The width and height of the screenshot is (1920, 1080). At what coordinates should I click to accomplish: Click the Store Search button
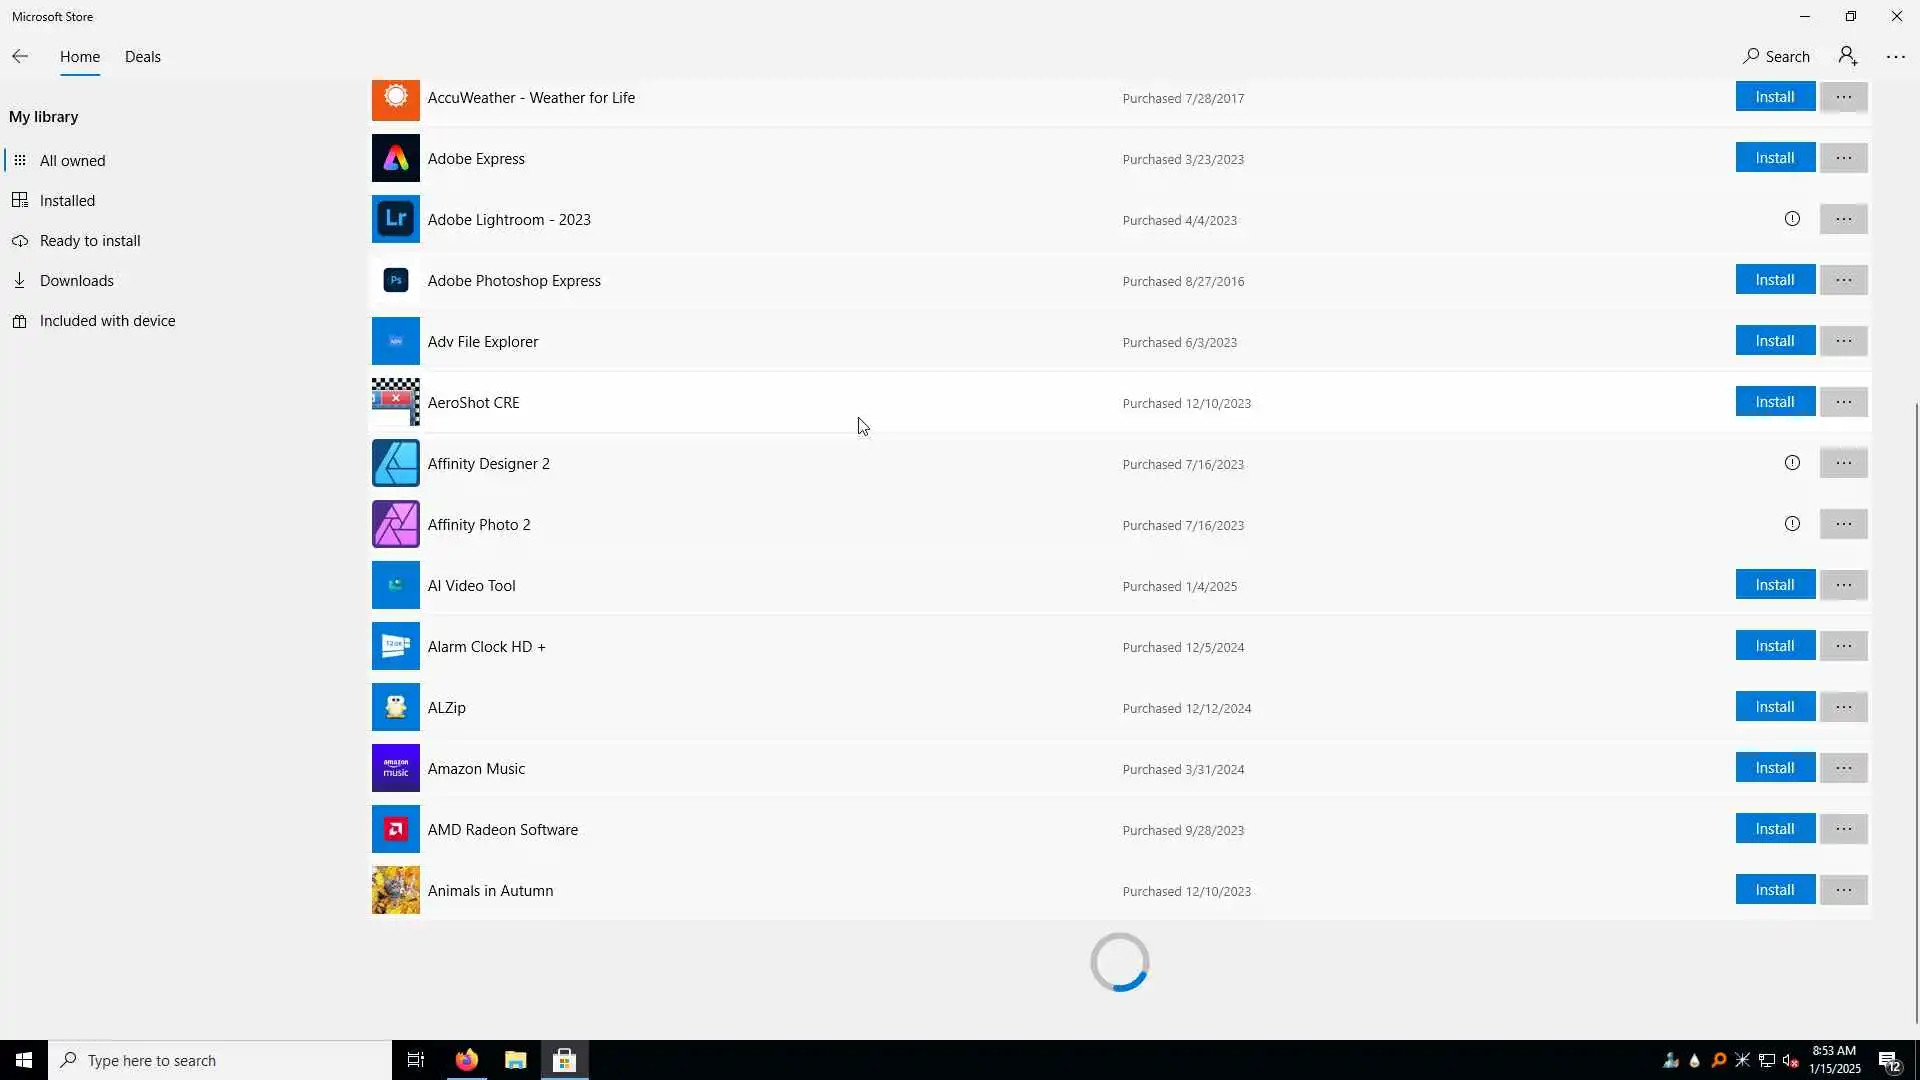(x=1776, y=57)
